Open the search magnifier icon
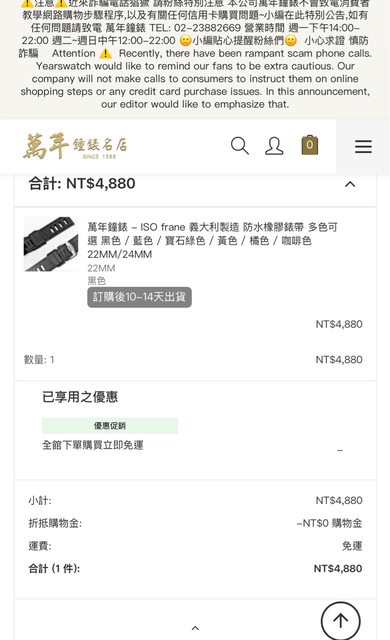Screen dimensions: 390x640 coord(239,146)
